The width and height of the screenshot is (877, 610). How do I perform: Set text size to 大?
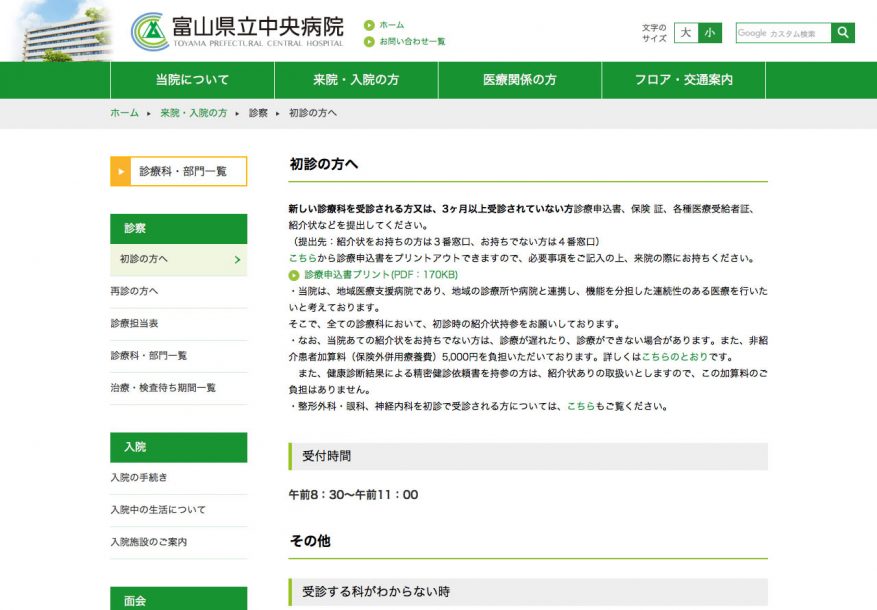click(x=685, y=33)
